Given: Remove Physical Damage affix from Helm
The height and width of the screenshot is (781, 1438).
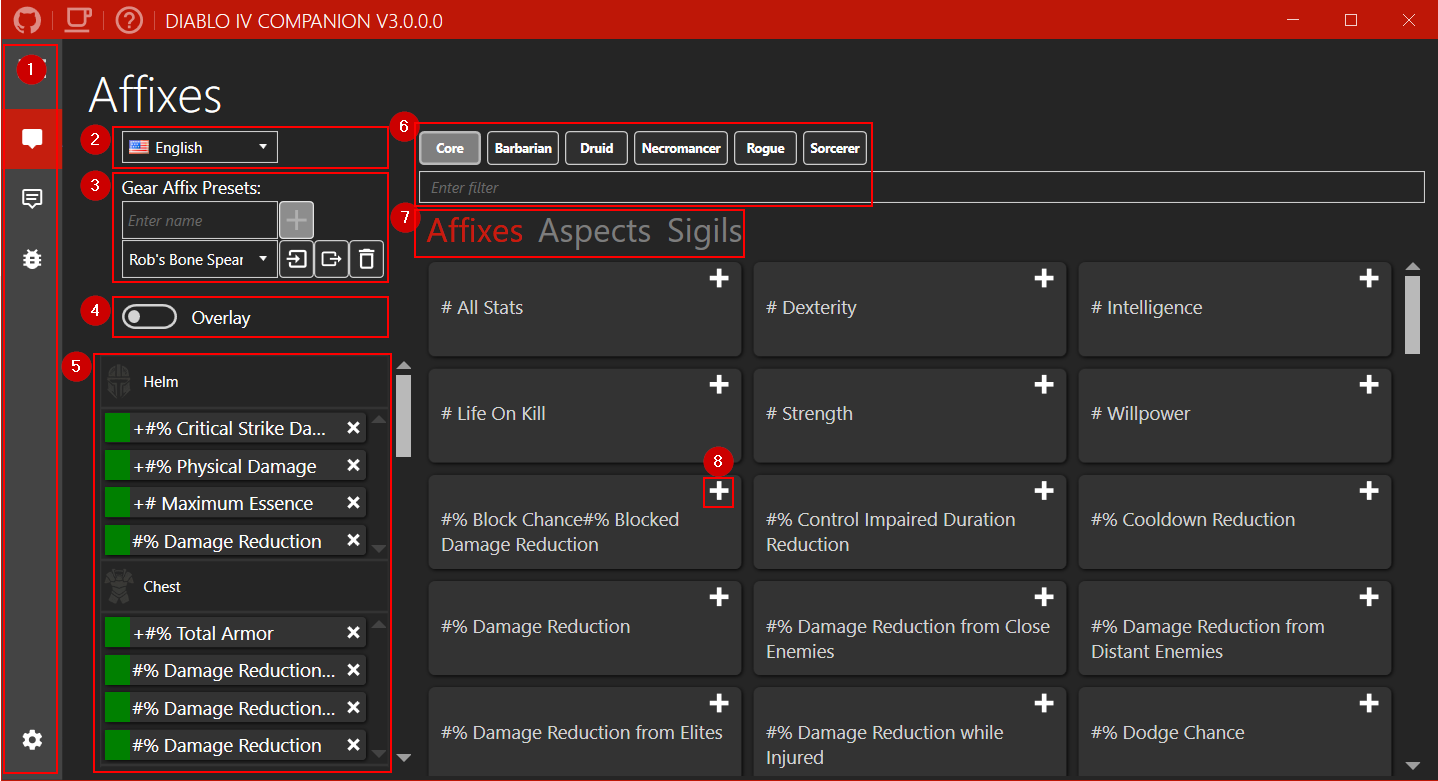Looking at the screenshot, I should pos(353,465).
